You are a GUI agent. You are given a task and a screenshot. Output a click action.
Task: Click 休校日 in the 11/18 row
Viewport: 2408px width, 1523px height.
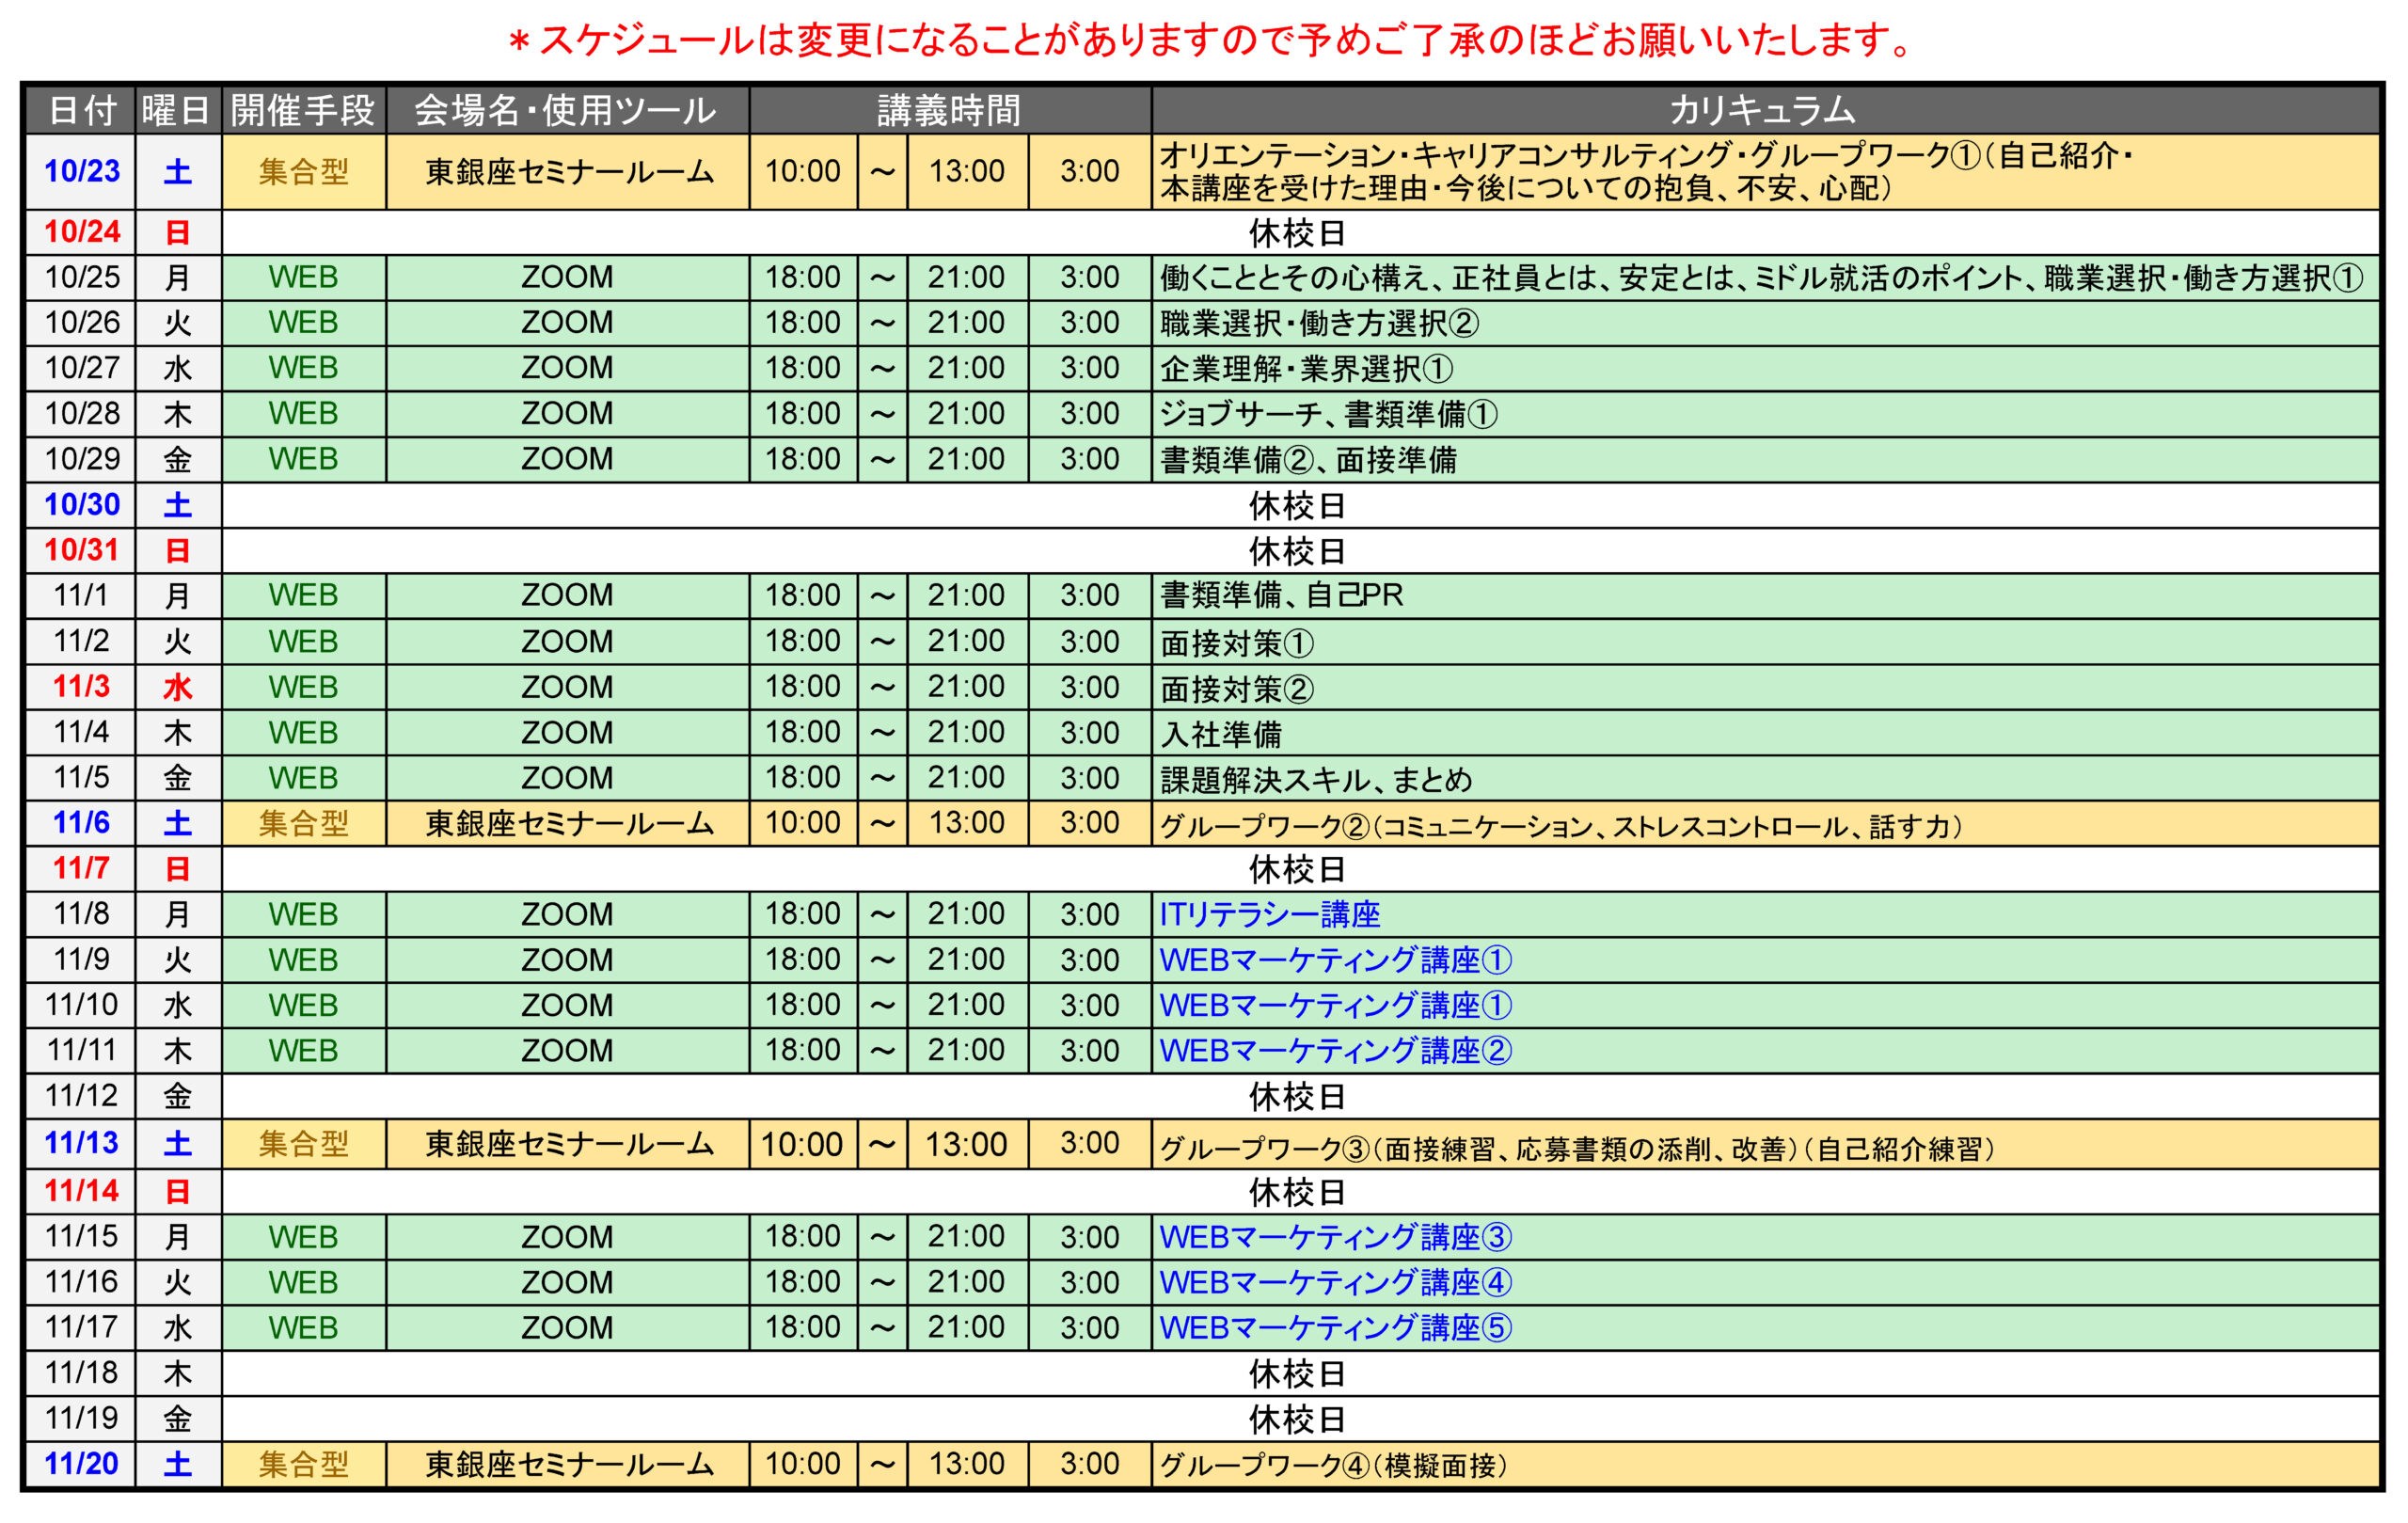coord(1297,1374)
